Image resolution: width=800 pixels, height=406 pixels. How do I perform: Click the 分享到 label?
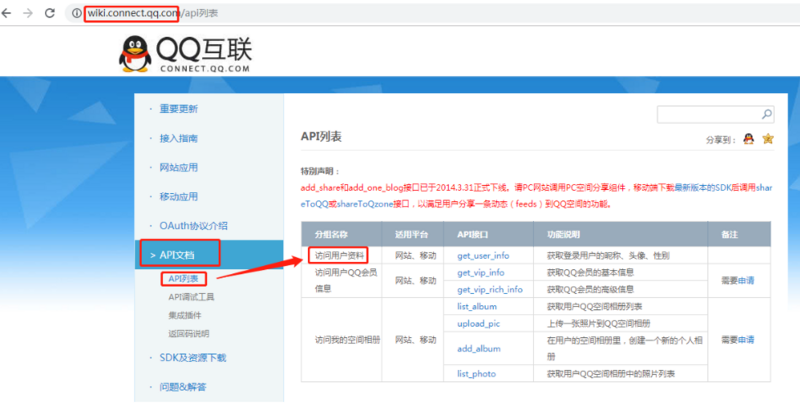pyautogui.click(x=721, y=139)
